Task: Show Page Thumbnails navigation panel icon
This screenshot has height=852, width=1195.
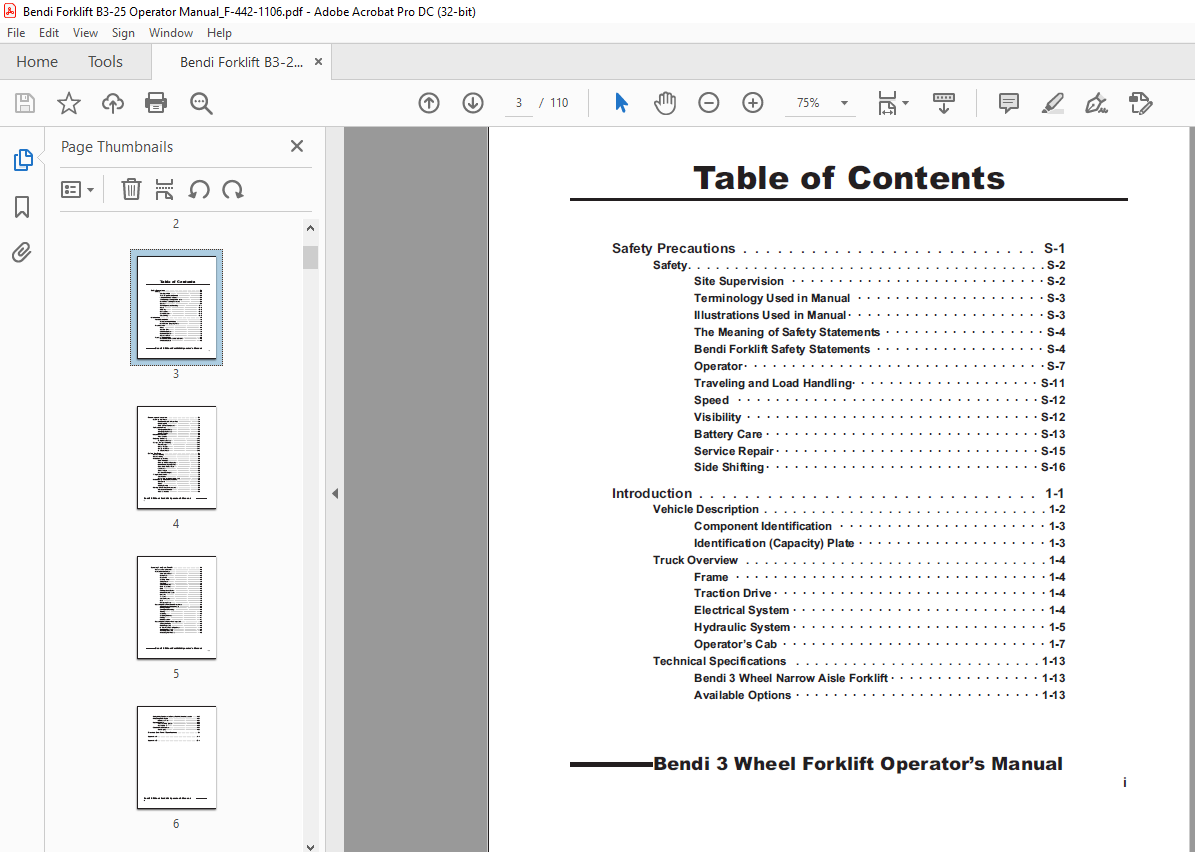Action: pyautogui.click(x=22, y=160)
